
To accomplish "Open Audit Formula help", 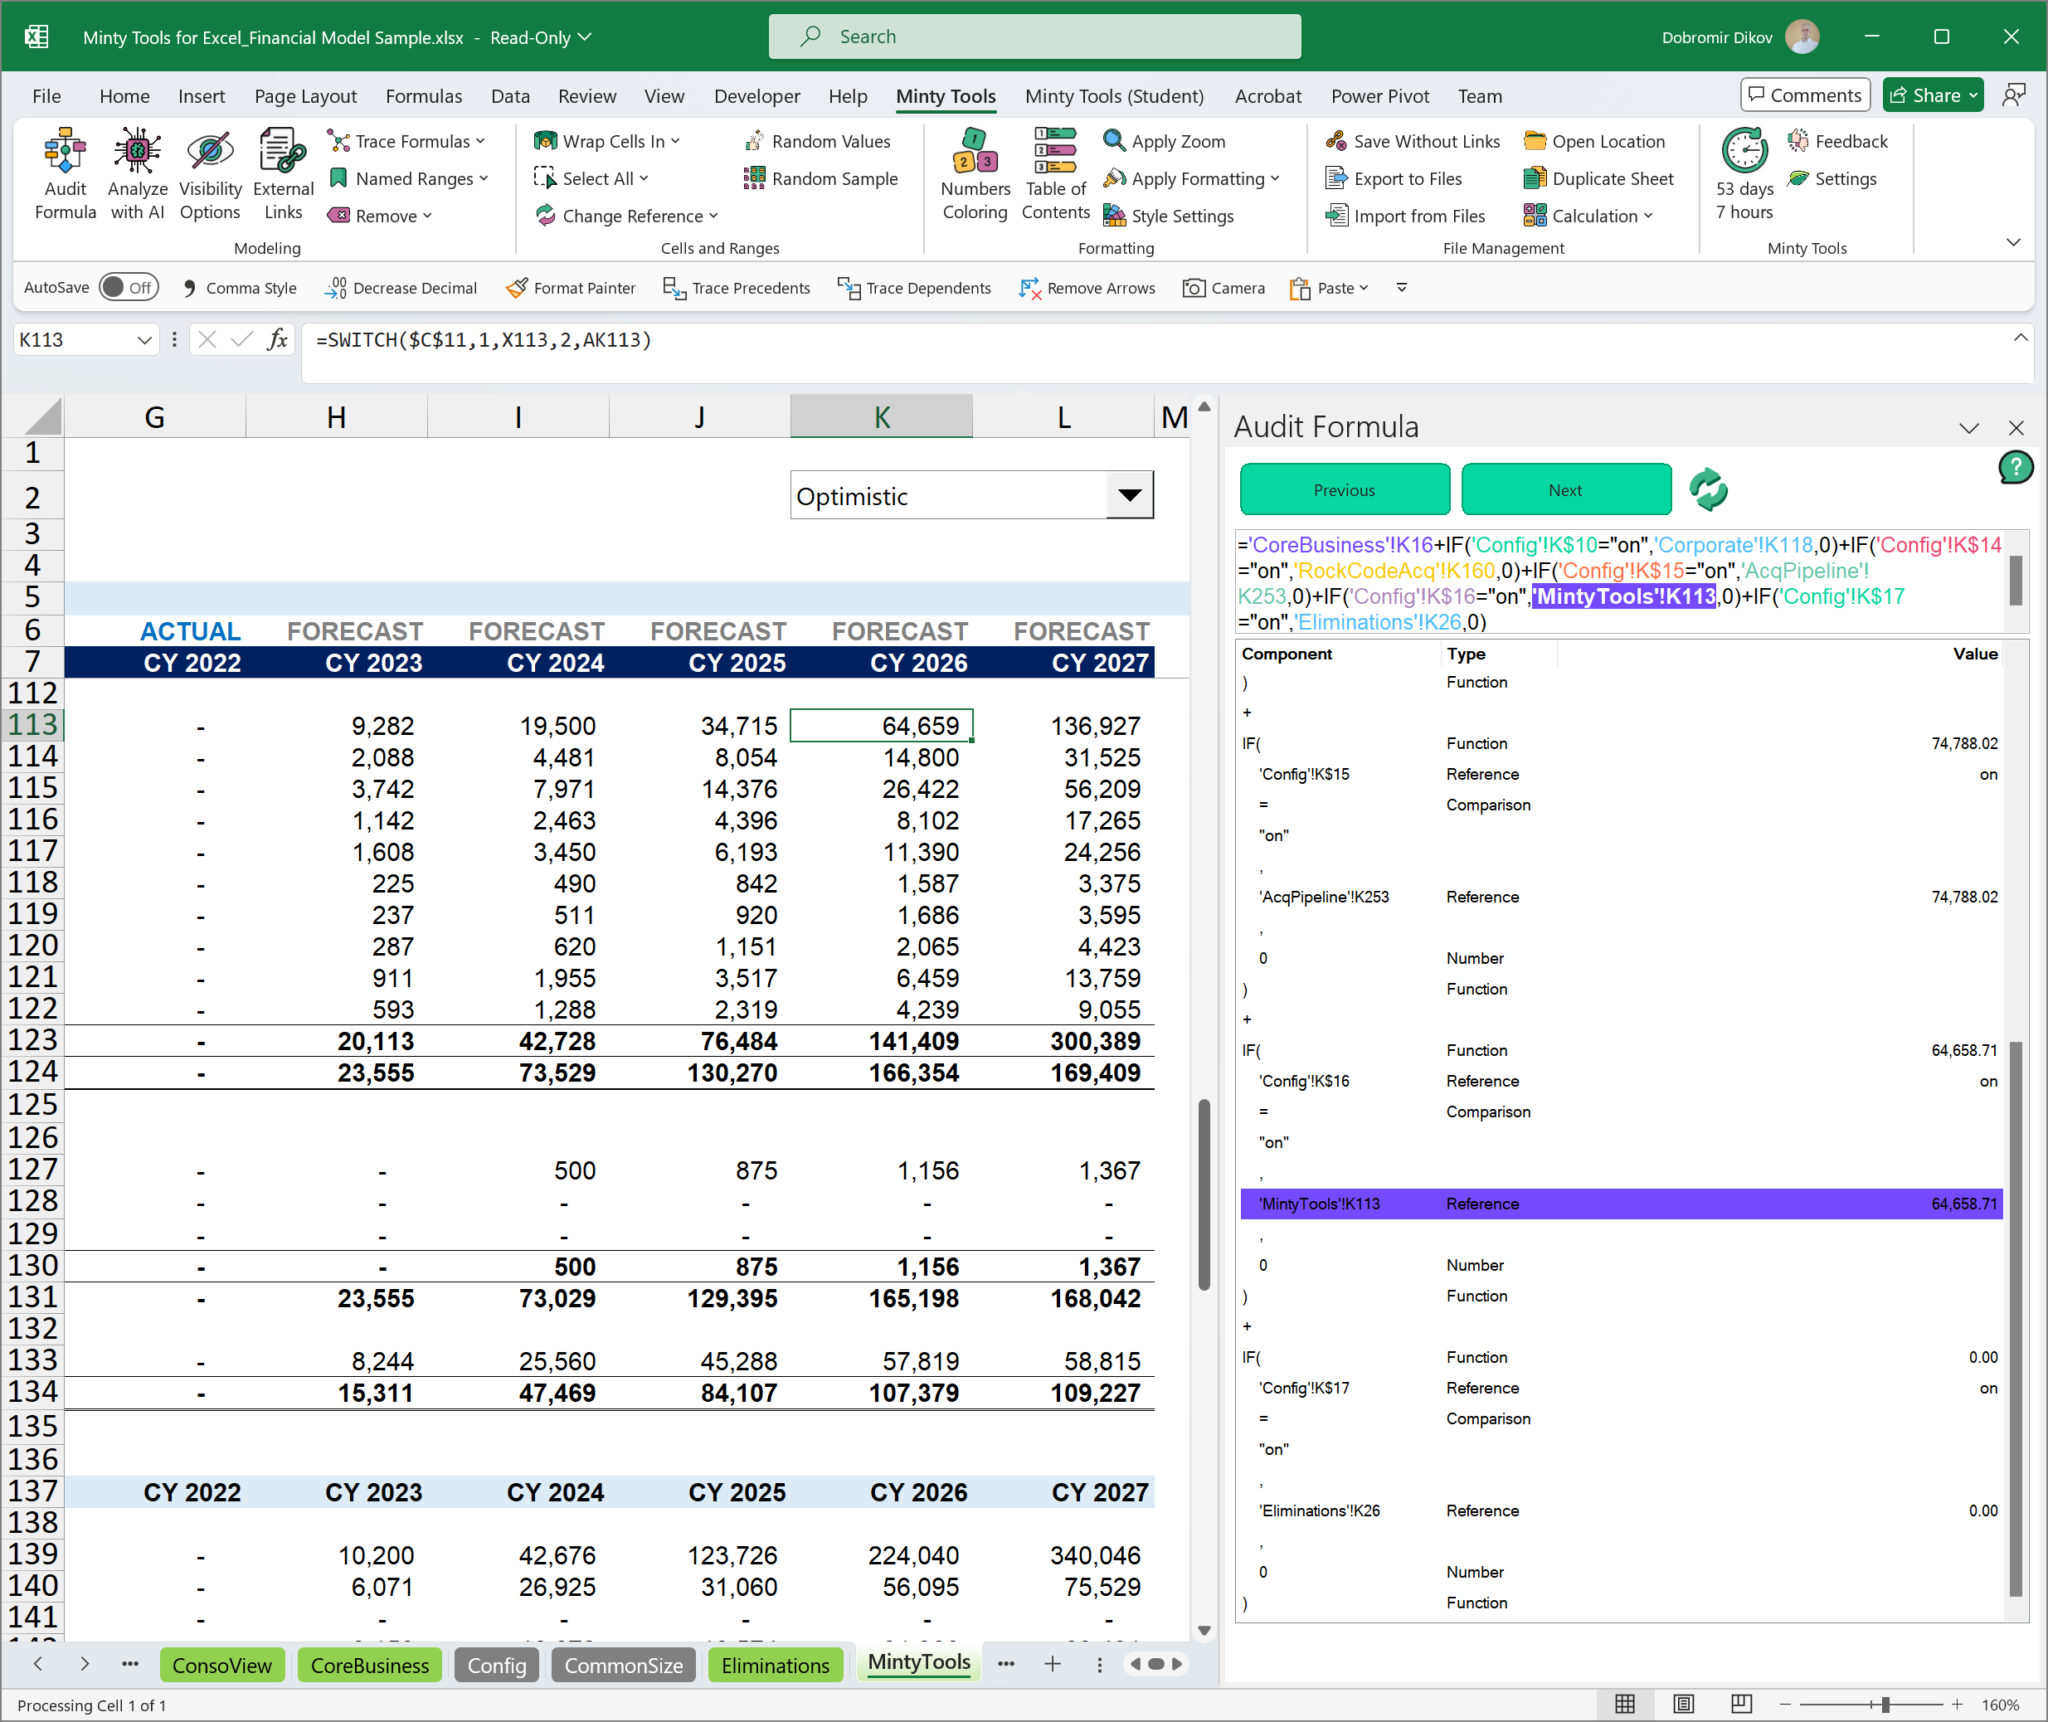I will coord(2015,467).
